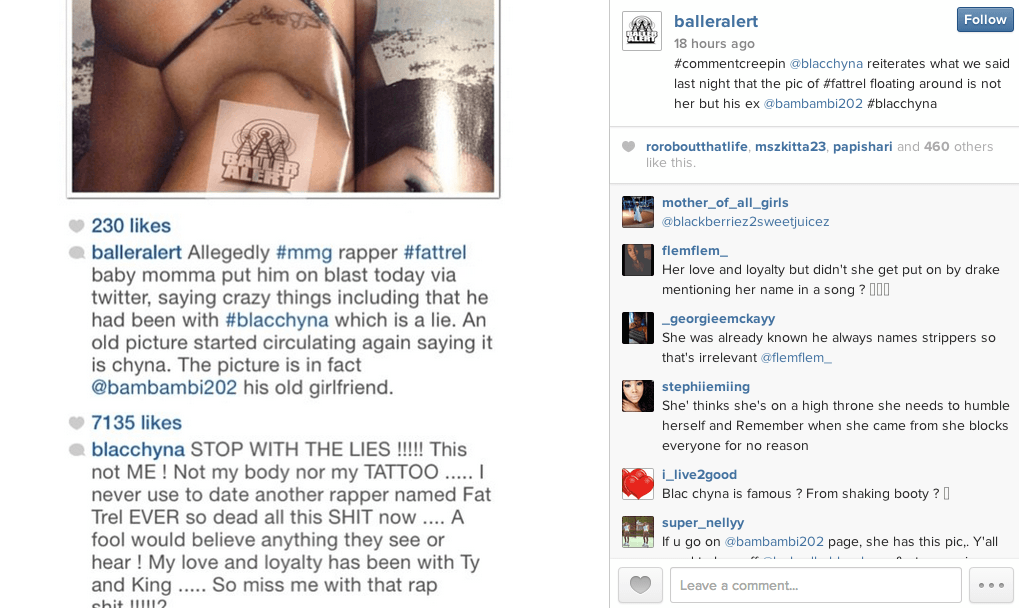Click the heart like button beside comment box

pyautogui.click(x=640, y=585)
